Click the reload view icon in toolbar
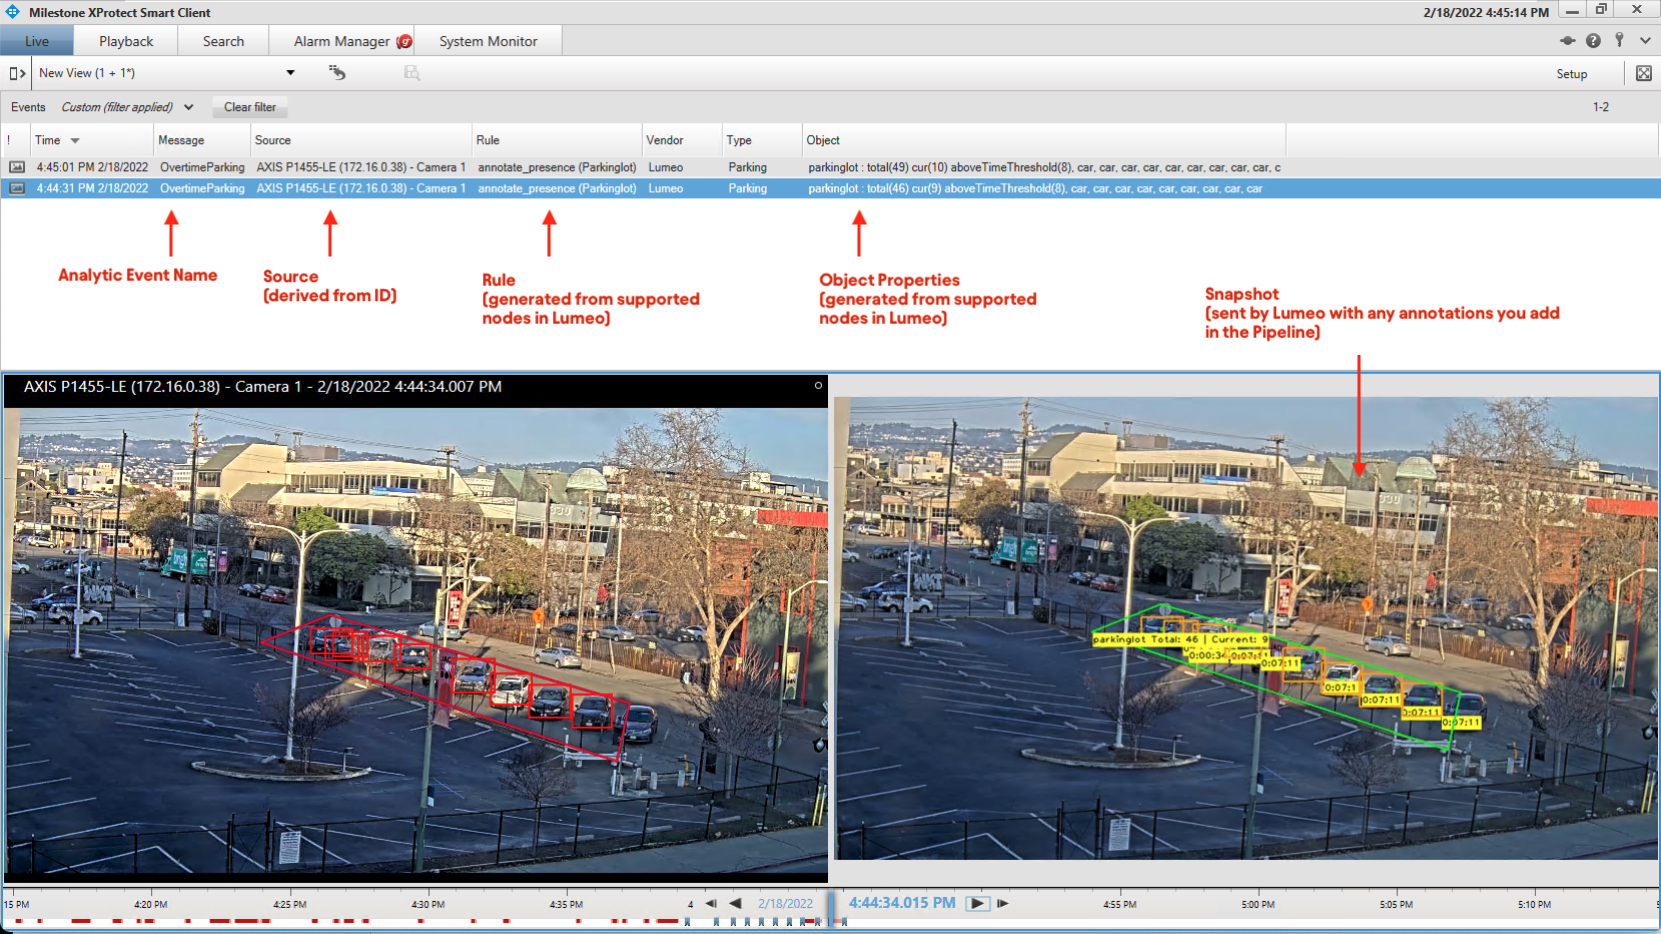 (x=337, y=73)
